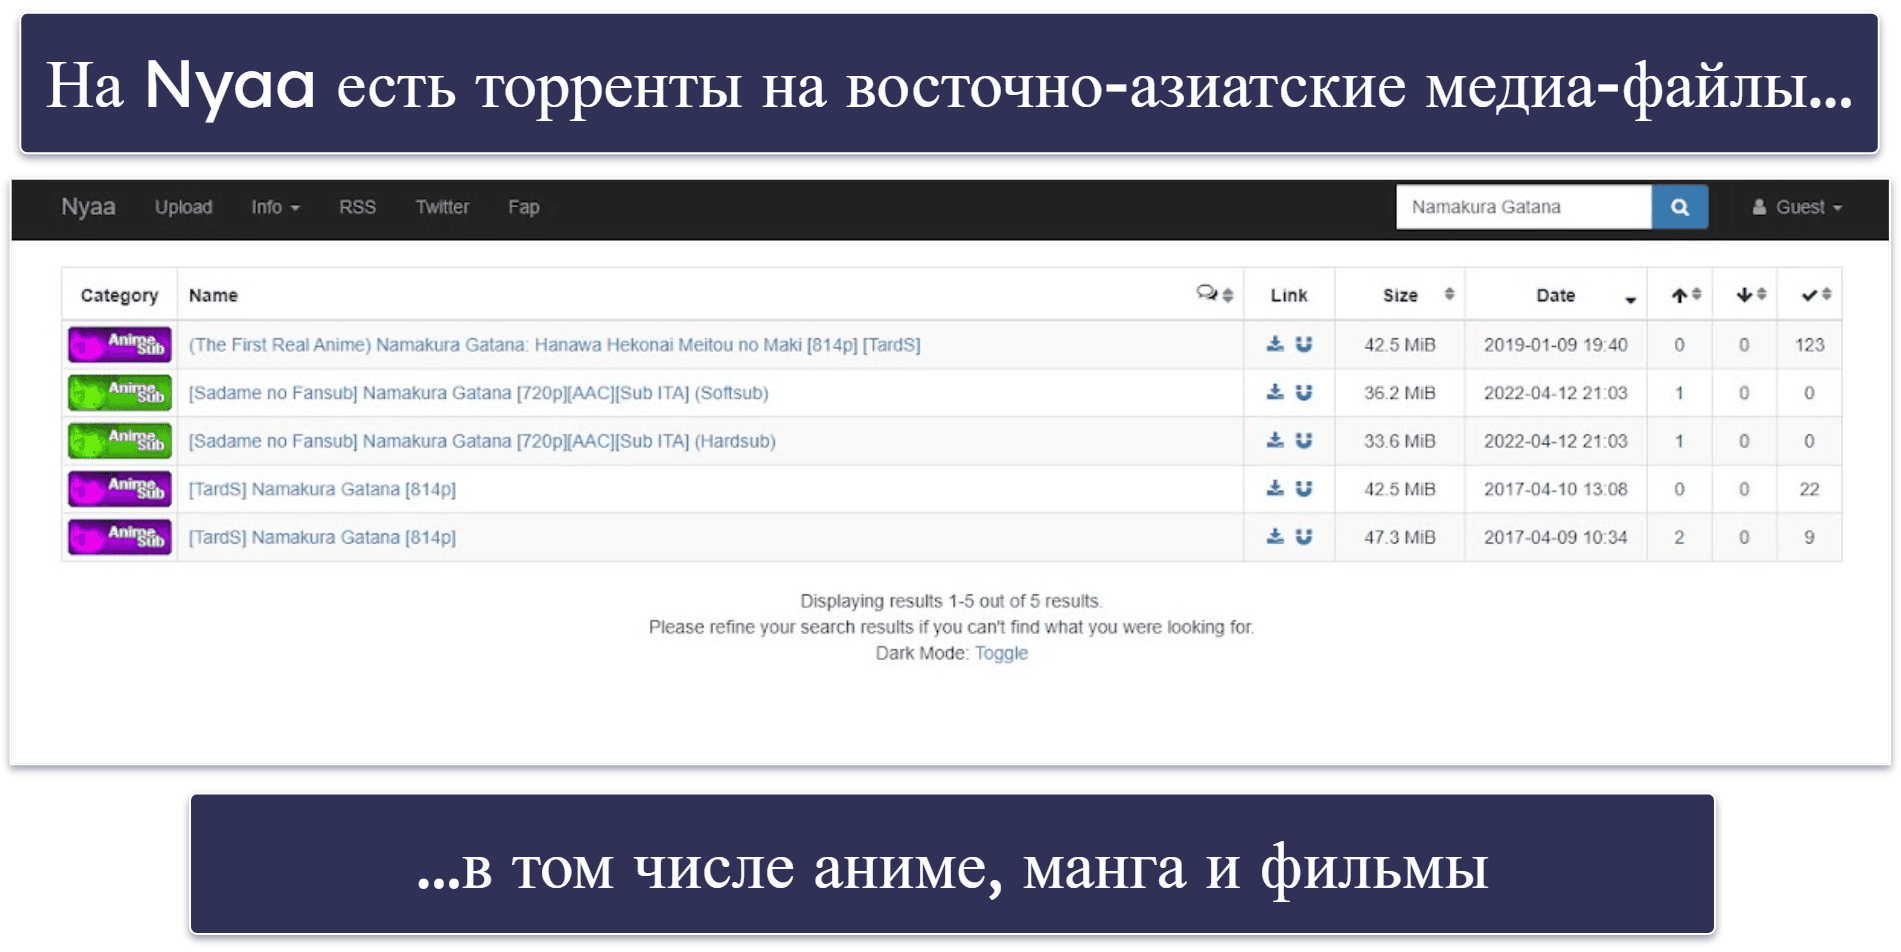This screenshot has height=952, width=1901.
Task: Open Anime Sub badge on the 42.5 MiB 2017 row
Action: pos(119,489)
